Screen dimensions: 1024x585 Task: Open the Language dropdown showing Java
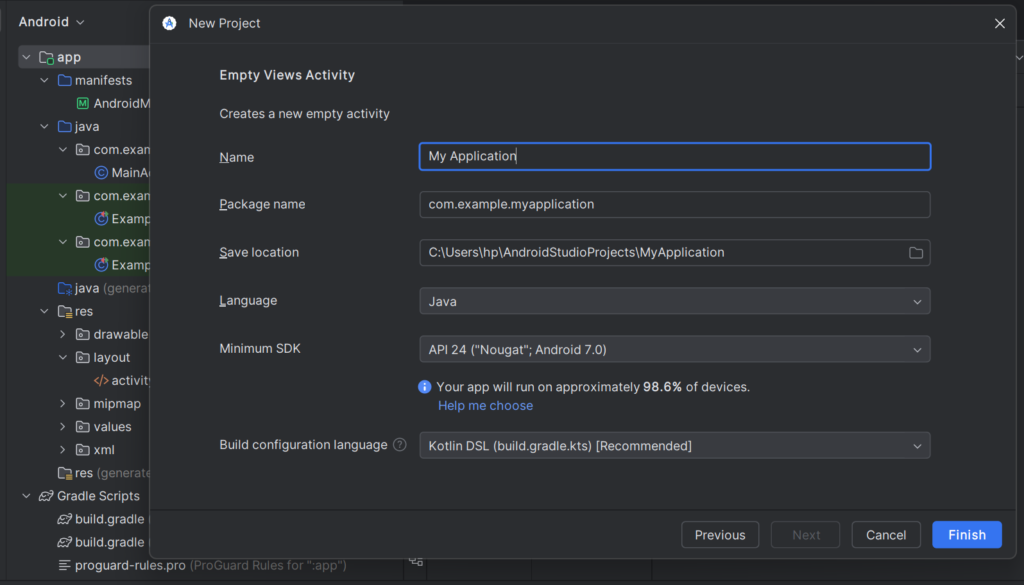(675, 301)
